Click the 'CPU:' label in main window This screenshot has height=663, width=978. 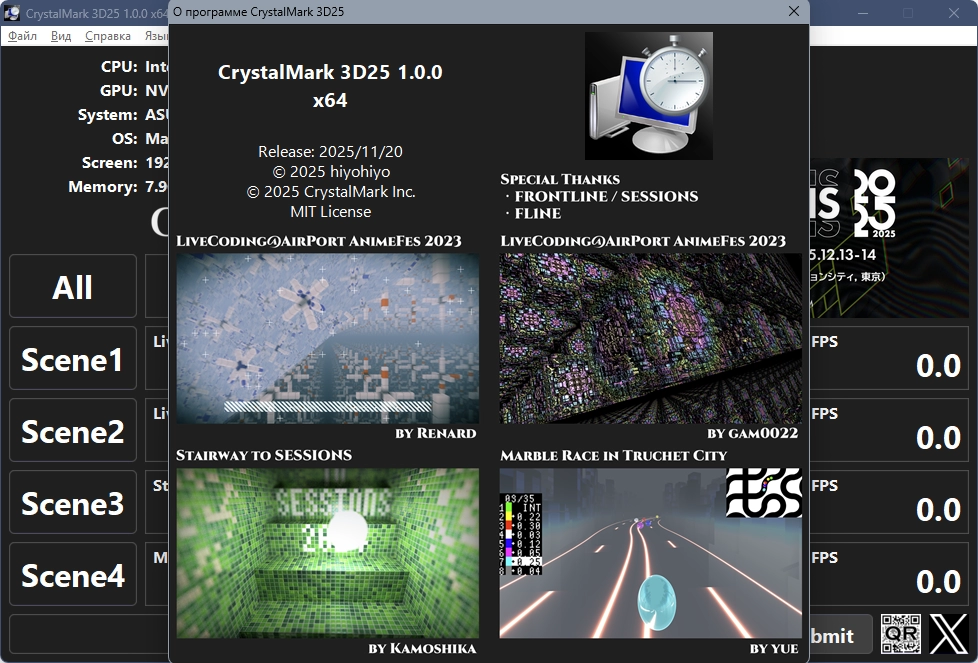[119, 67]
